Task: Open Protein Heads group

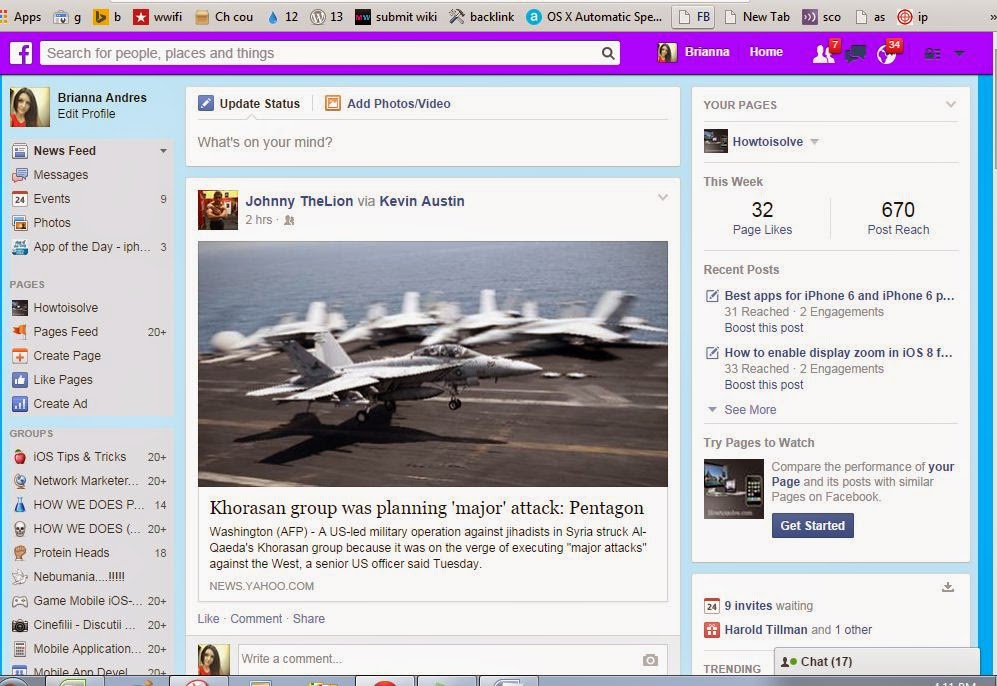Action: pos(71,553)
